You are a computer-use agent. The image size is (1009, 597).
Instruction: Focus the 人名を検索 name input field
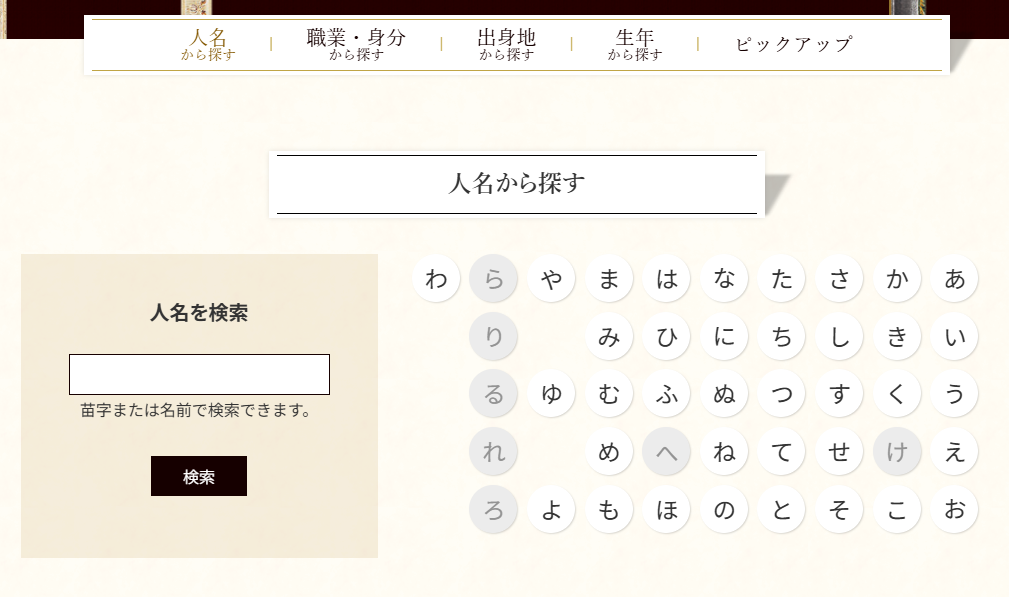coord(199,374)
